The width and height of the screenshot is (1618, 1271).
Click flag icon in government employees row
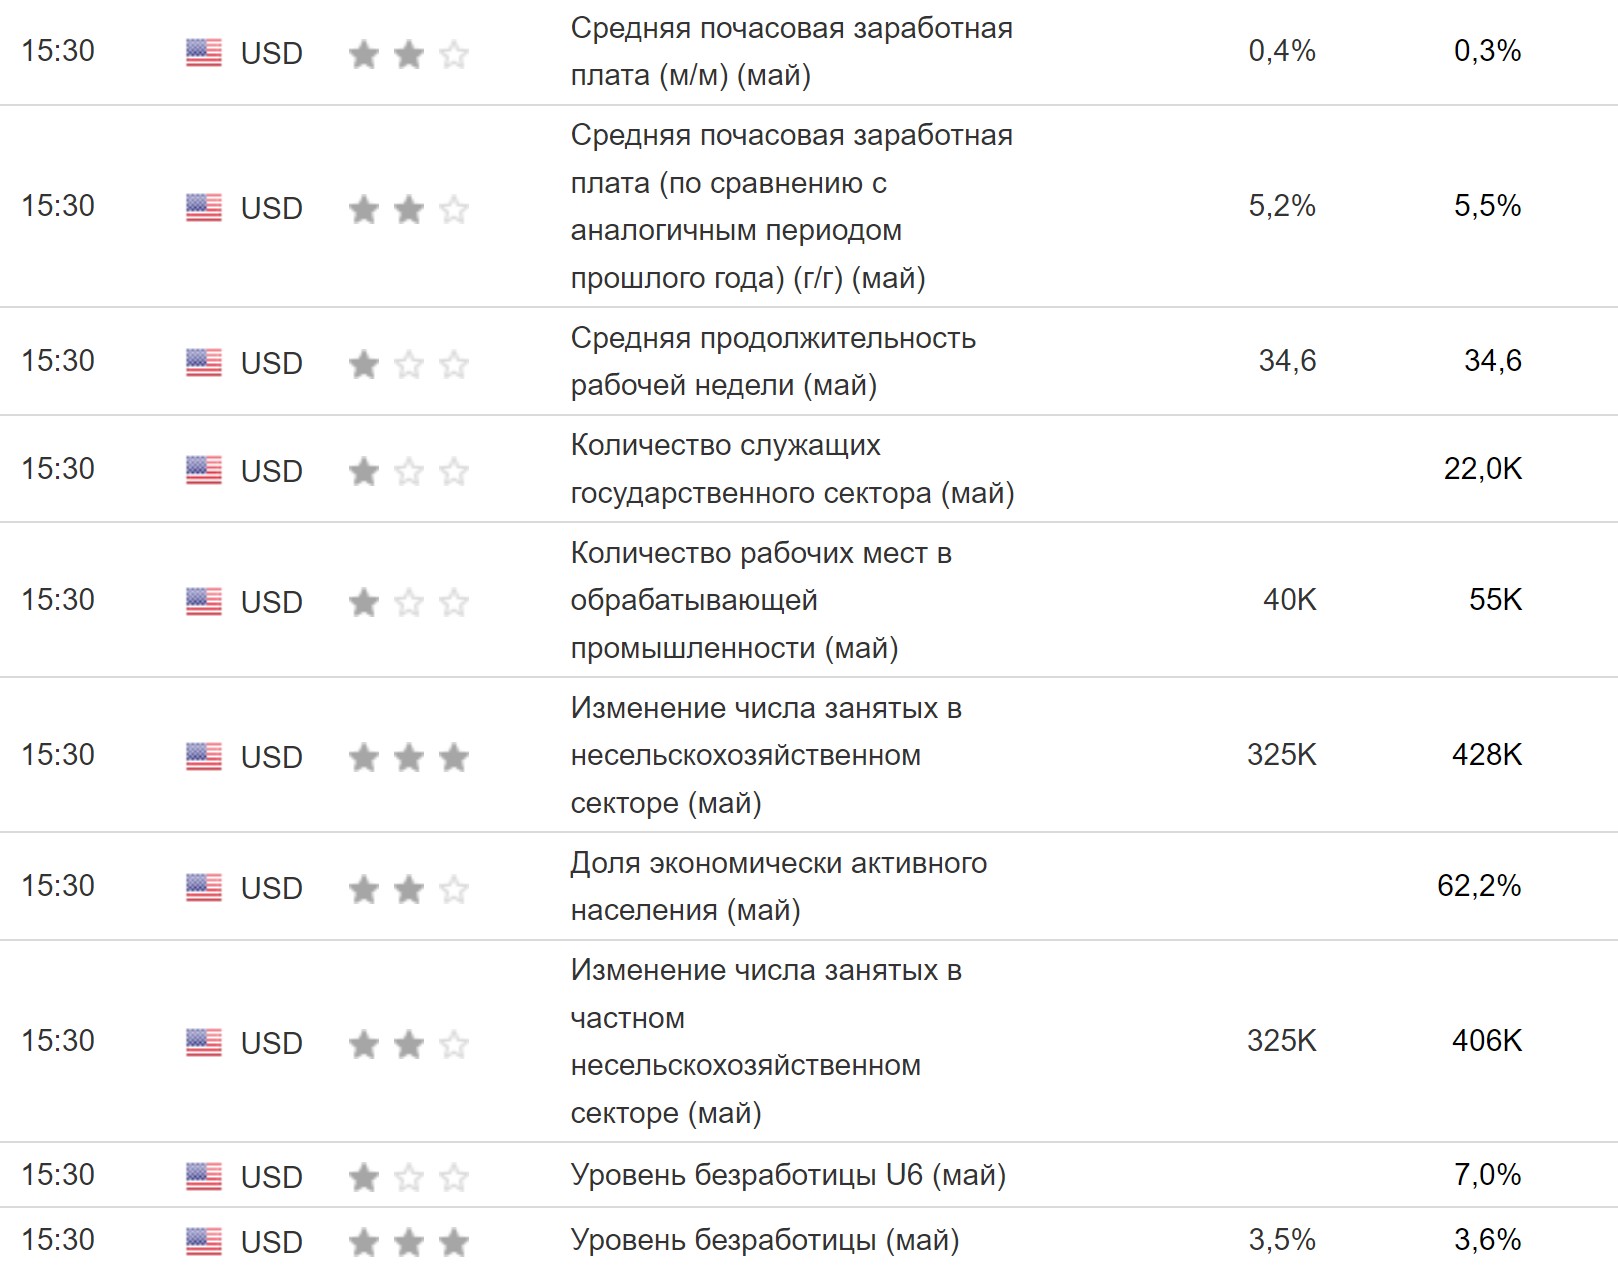204,470
